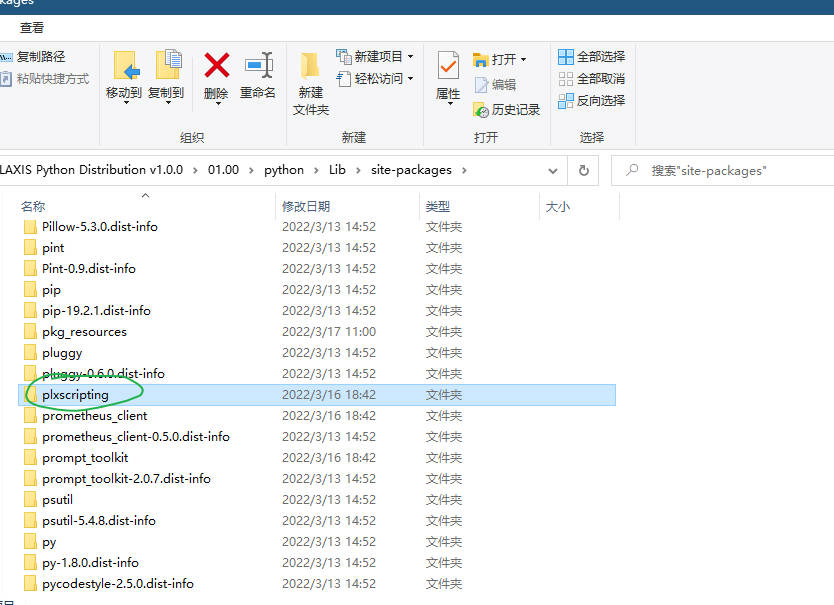834x605 pixels.
Task: Select the pluggy-0.6.0.dist-info folder
Action: [103, 374]
